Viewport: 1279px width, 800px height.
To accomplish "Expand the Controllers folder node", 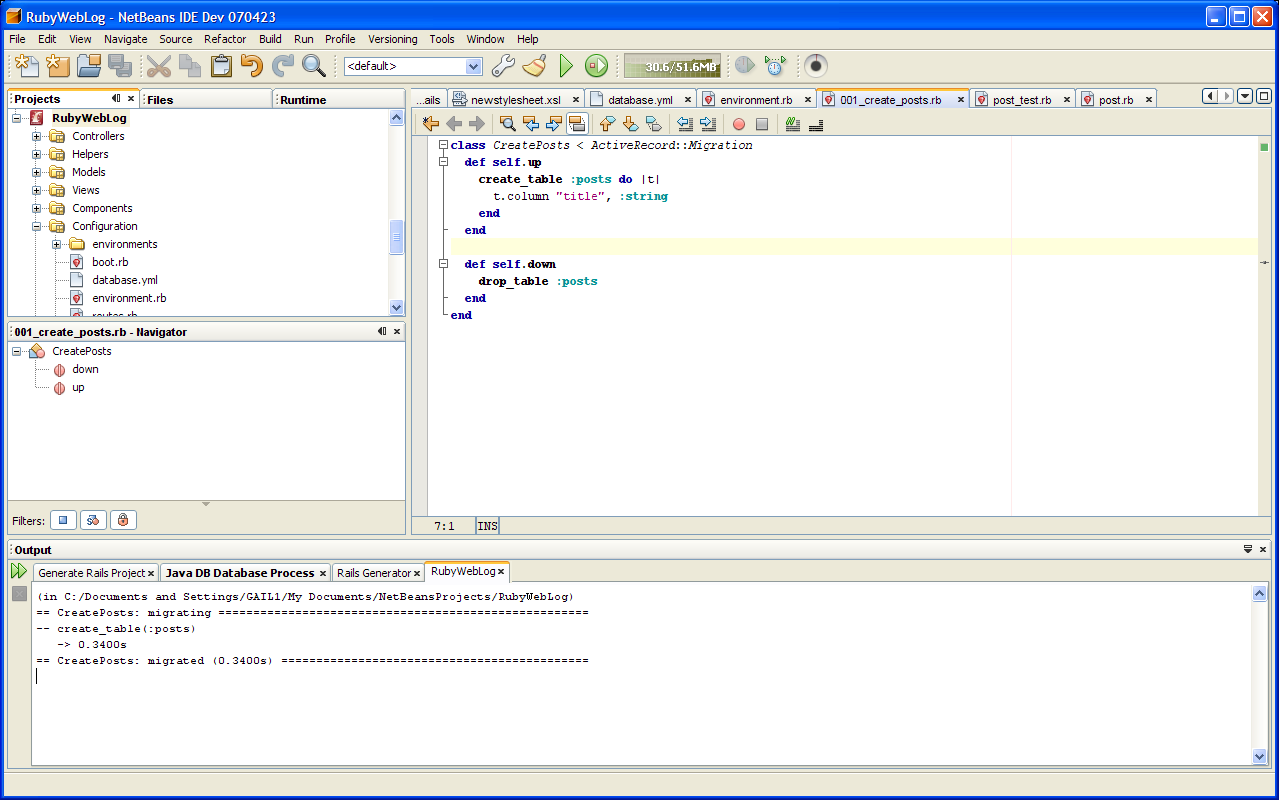I will (37, 136).
